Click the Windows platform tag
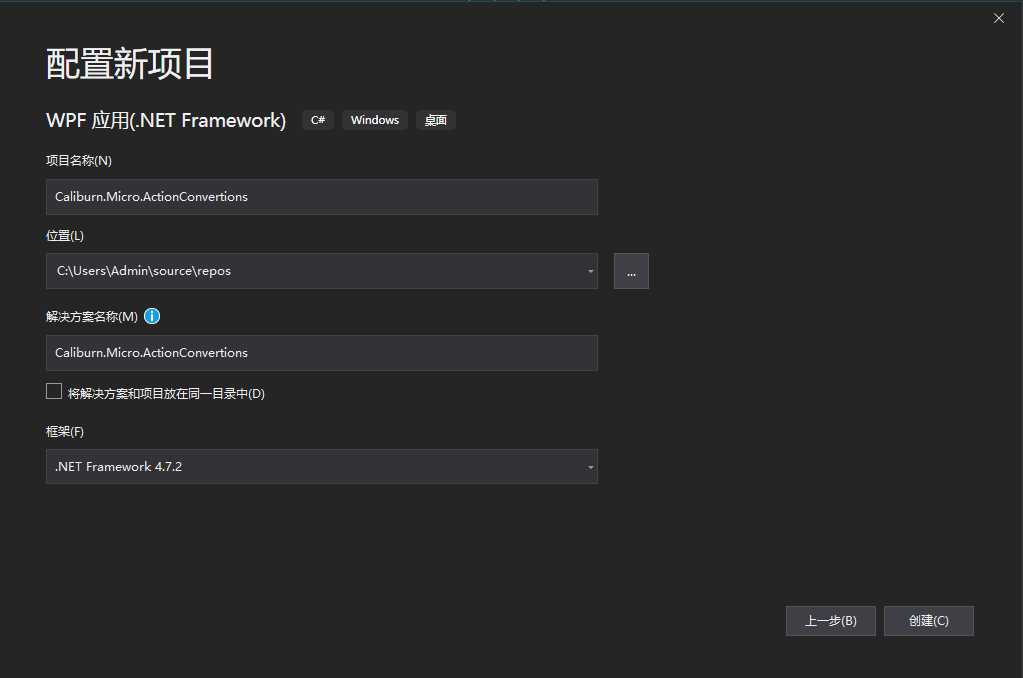Image resolution: width=1023 pixels, height=678 pixels. coord(374,120)
